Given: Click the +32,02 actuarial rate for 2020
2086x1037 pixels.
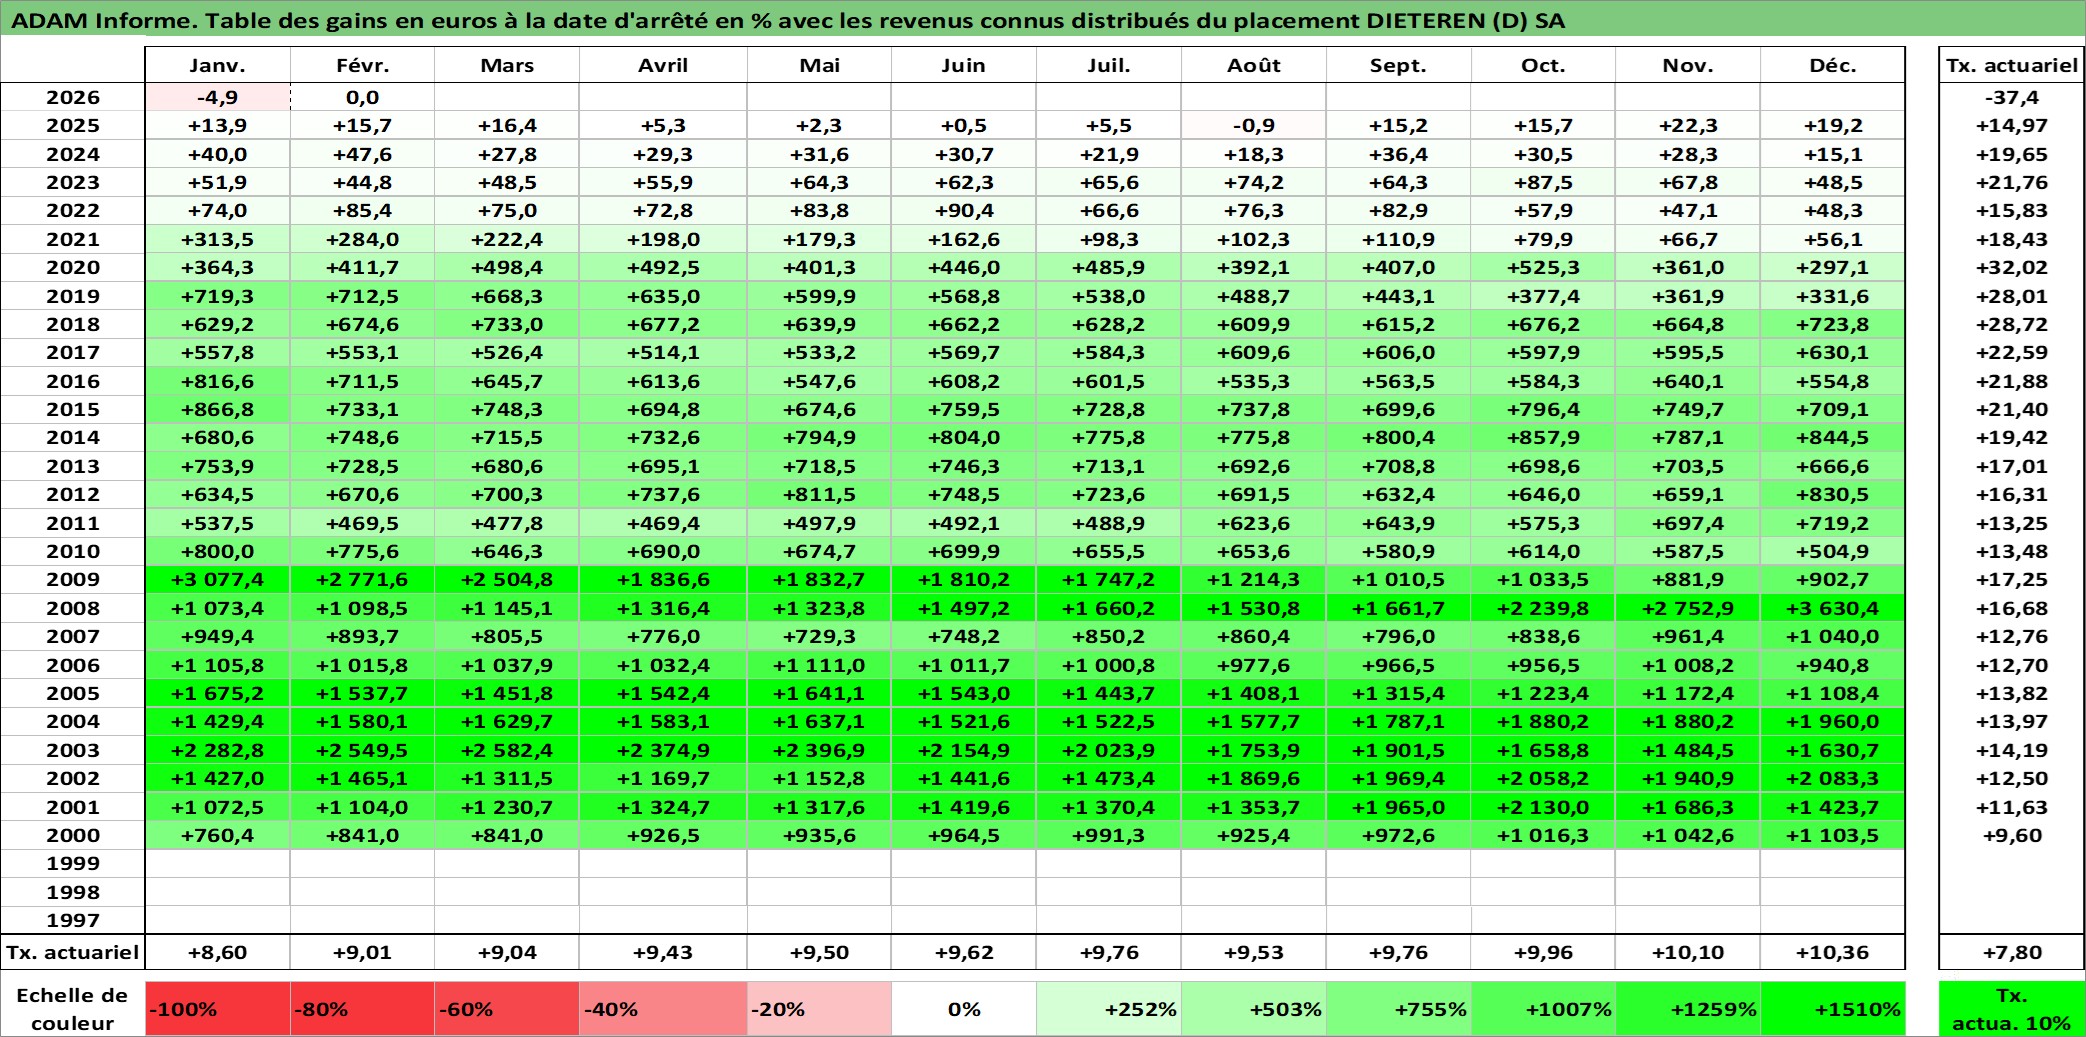Looking at the screenshot, I should click(2012, 267).
